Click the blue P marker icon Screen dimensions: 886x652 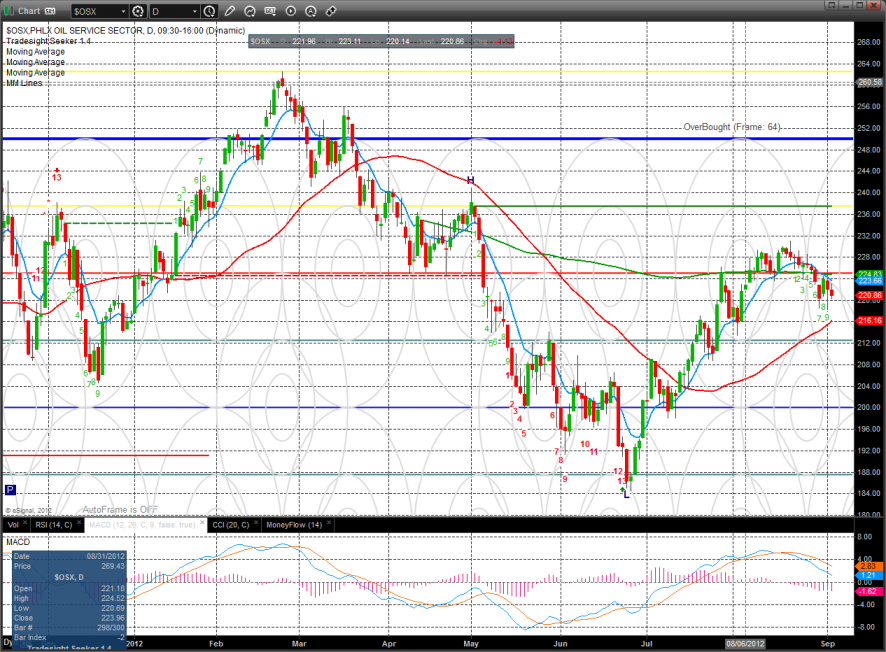(x=10, y=489)
